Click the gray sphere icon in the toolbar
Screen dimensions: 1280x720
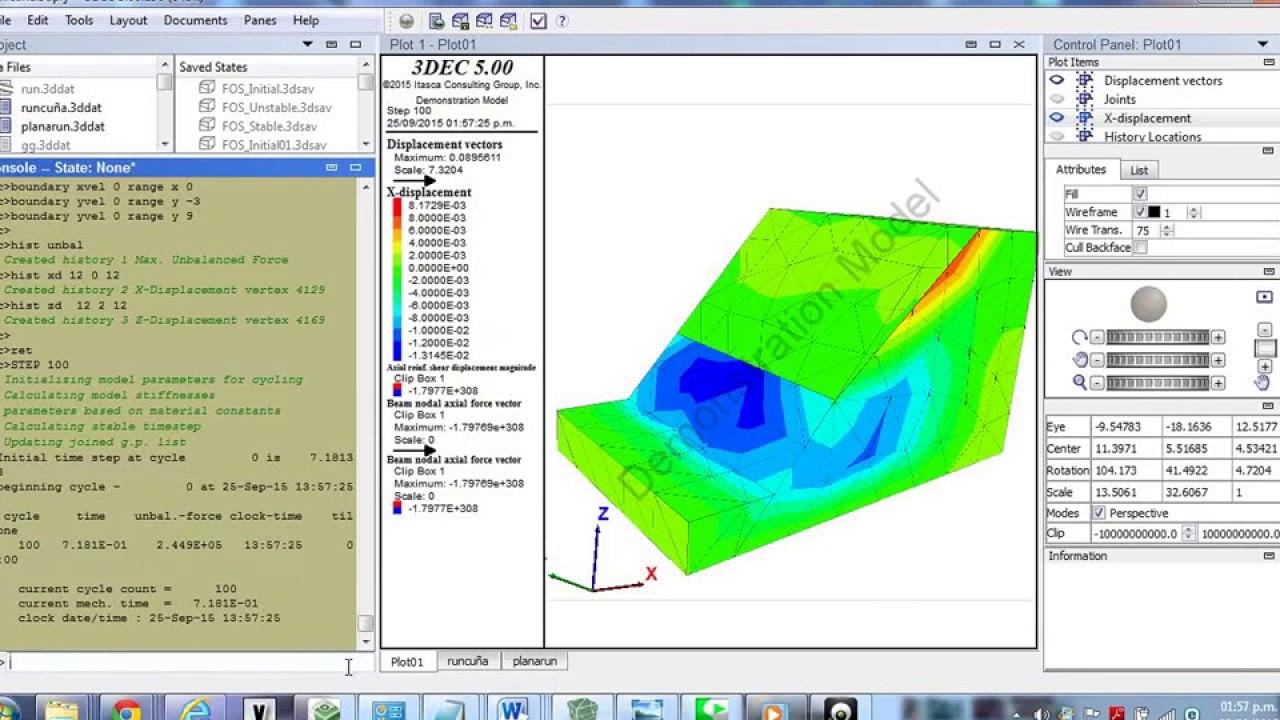(406, 21)
